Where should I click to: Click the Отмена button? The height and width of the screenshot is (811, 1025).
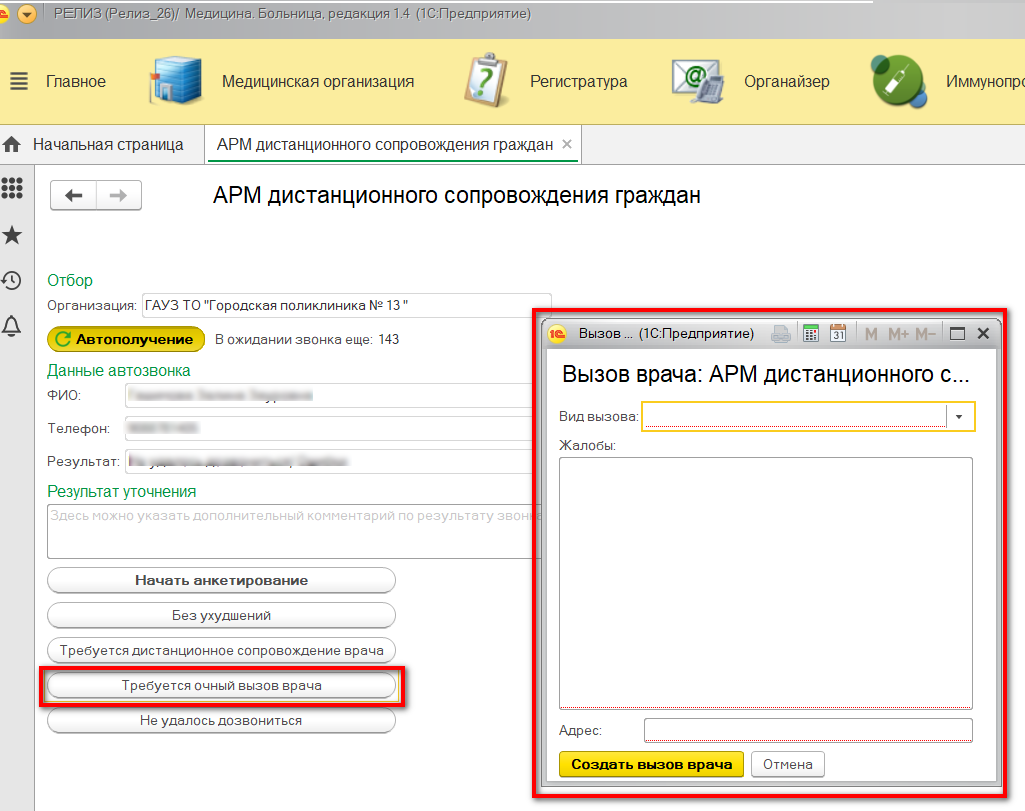(x=788, y=765)
